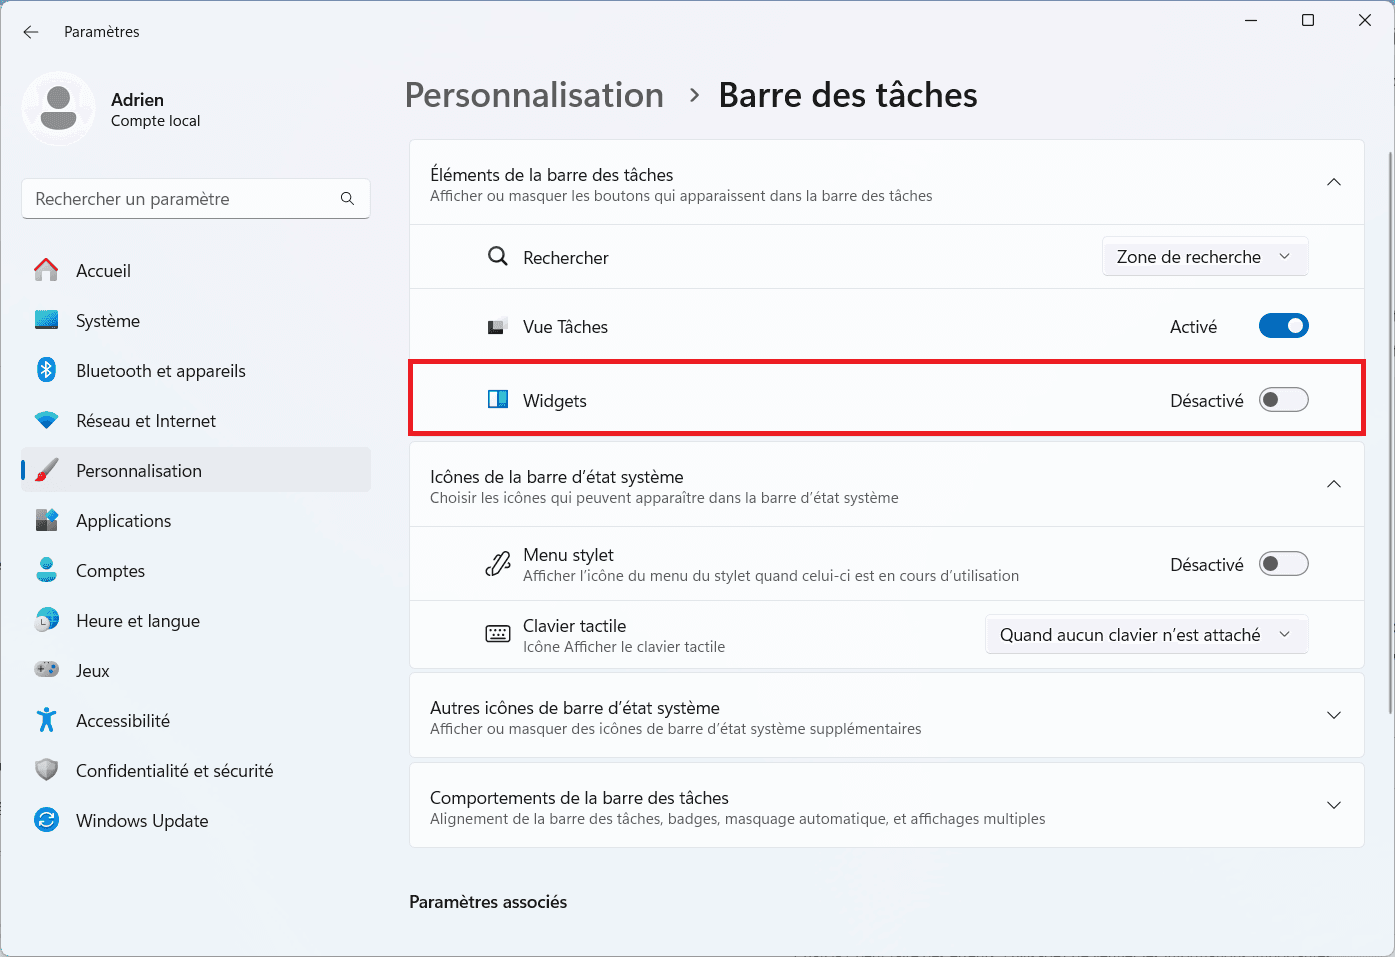Viewport: 1395px width, 957px height.
Task: Click the Windows Update sync icon
Action: pyautogui.click(x=46, y=820)
